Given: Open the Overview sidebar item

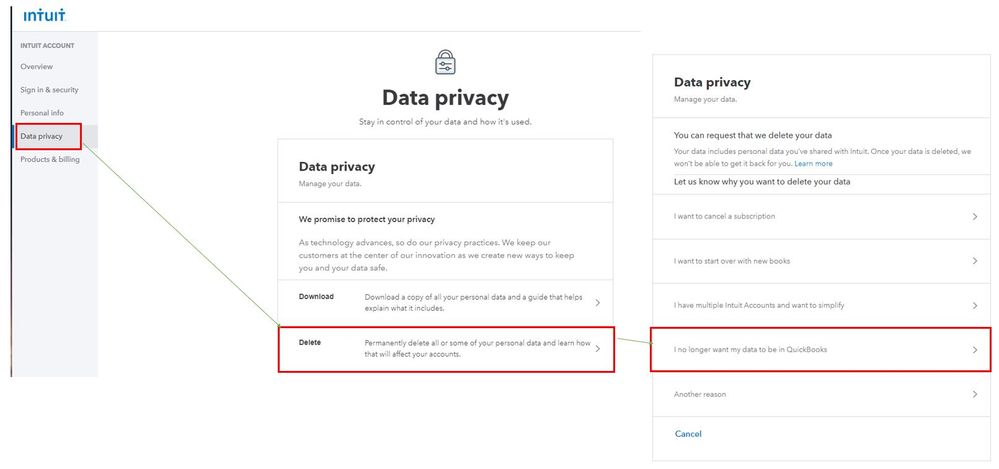Looking at the screenshot, I should [36, 67].
